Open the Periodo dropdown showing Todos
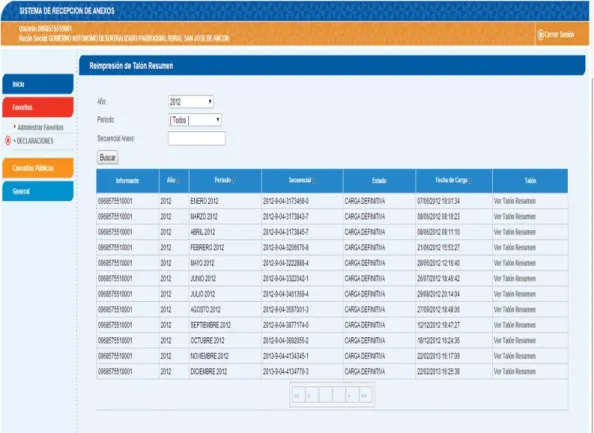 [x=195, y=120]
